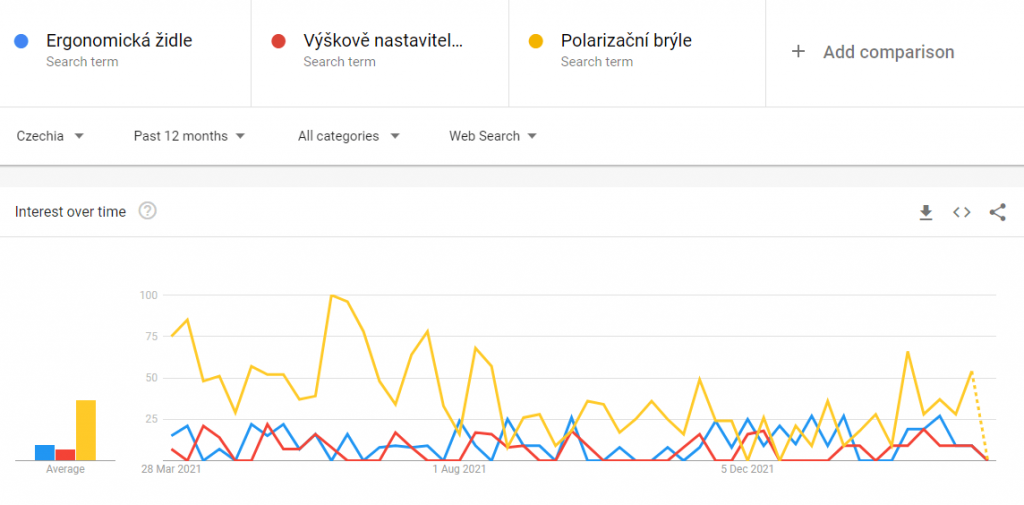
Task: Click the red dot for Výškově nastavitel
Action: [279, 41]
